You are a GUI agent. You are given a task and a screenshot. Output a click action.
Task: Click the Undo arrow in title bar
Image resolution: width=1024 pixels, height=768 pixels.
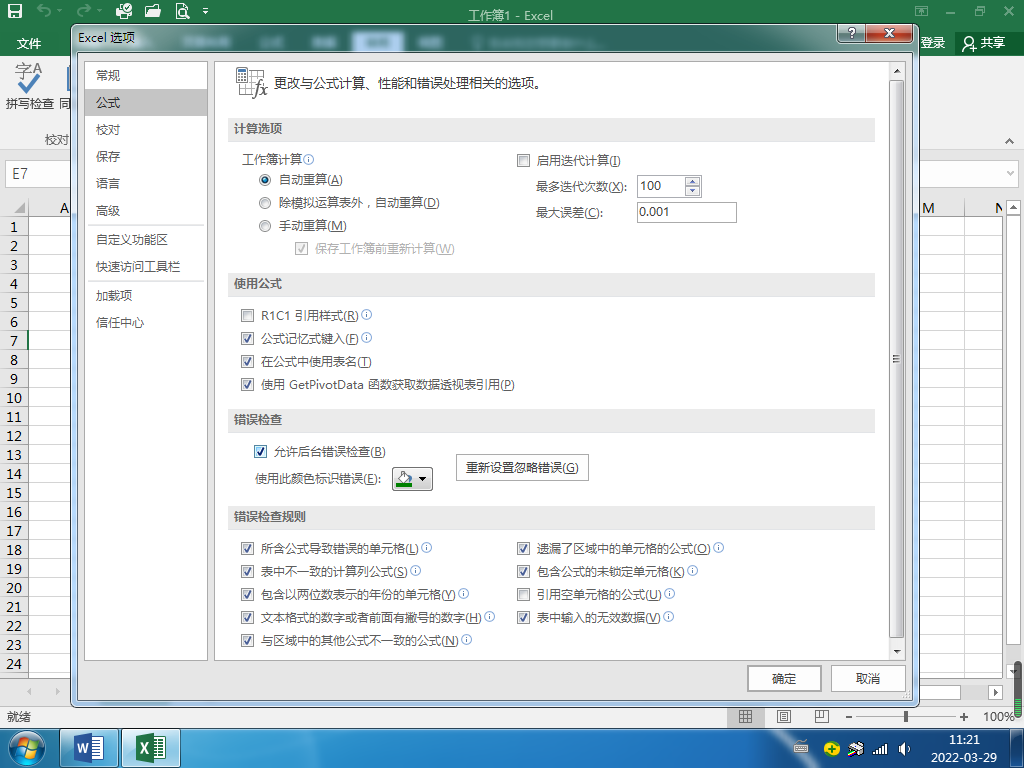(44, 11)
